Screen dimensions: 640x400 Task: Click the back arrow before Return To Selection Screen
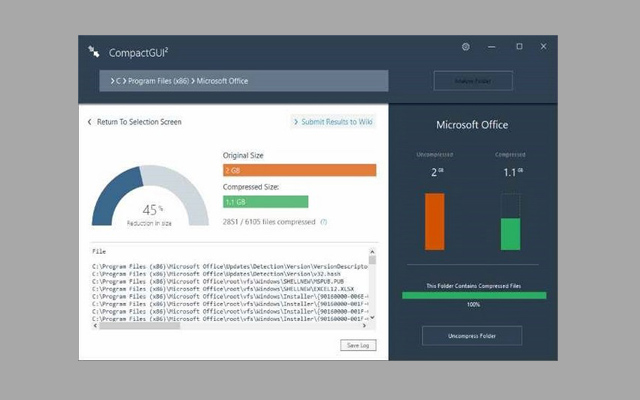point(87,122)
